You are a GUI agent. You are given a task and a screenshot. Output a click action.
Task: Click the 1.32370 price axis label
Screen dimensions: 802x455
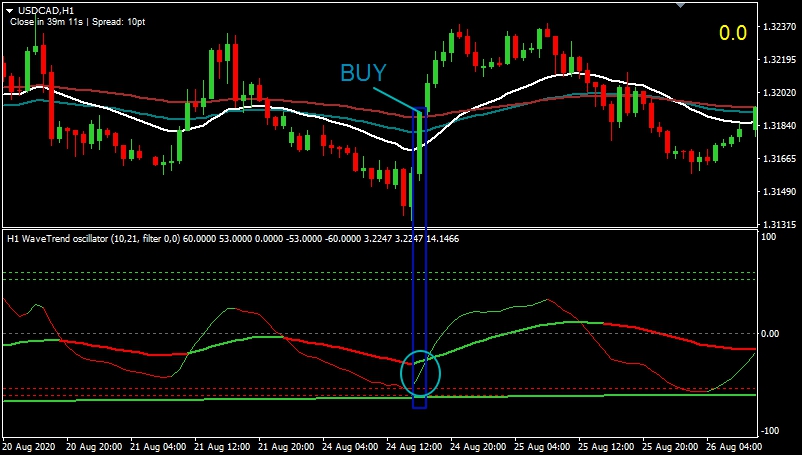tap(780, 26)
